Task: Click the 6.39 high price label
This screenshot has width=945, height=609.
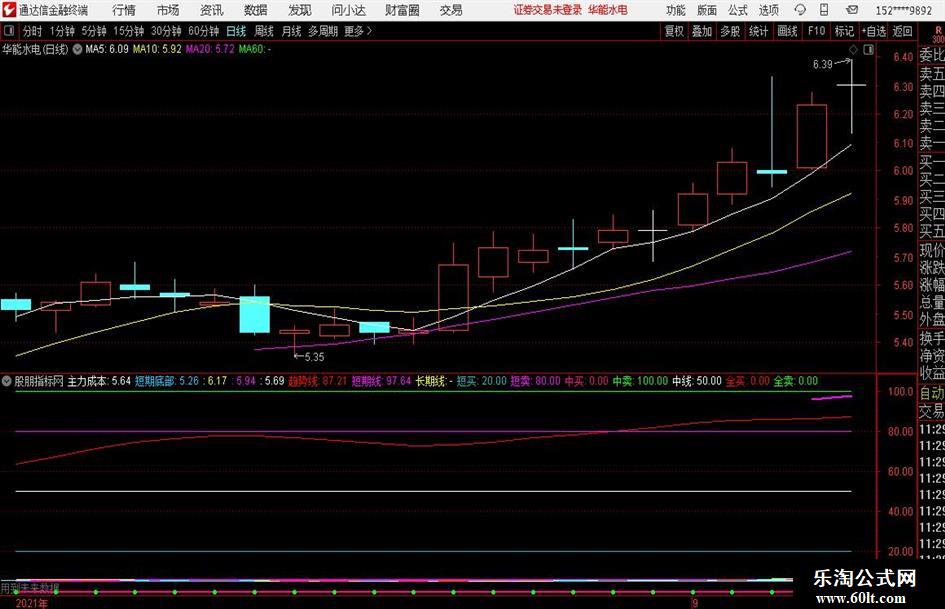Action: coord(823,65)
